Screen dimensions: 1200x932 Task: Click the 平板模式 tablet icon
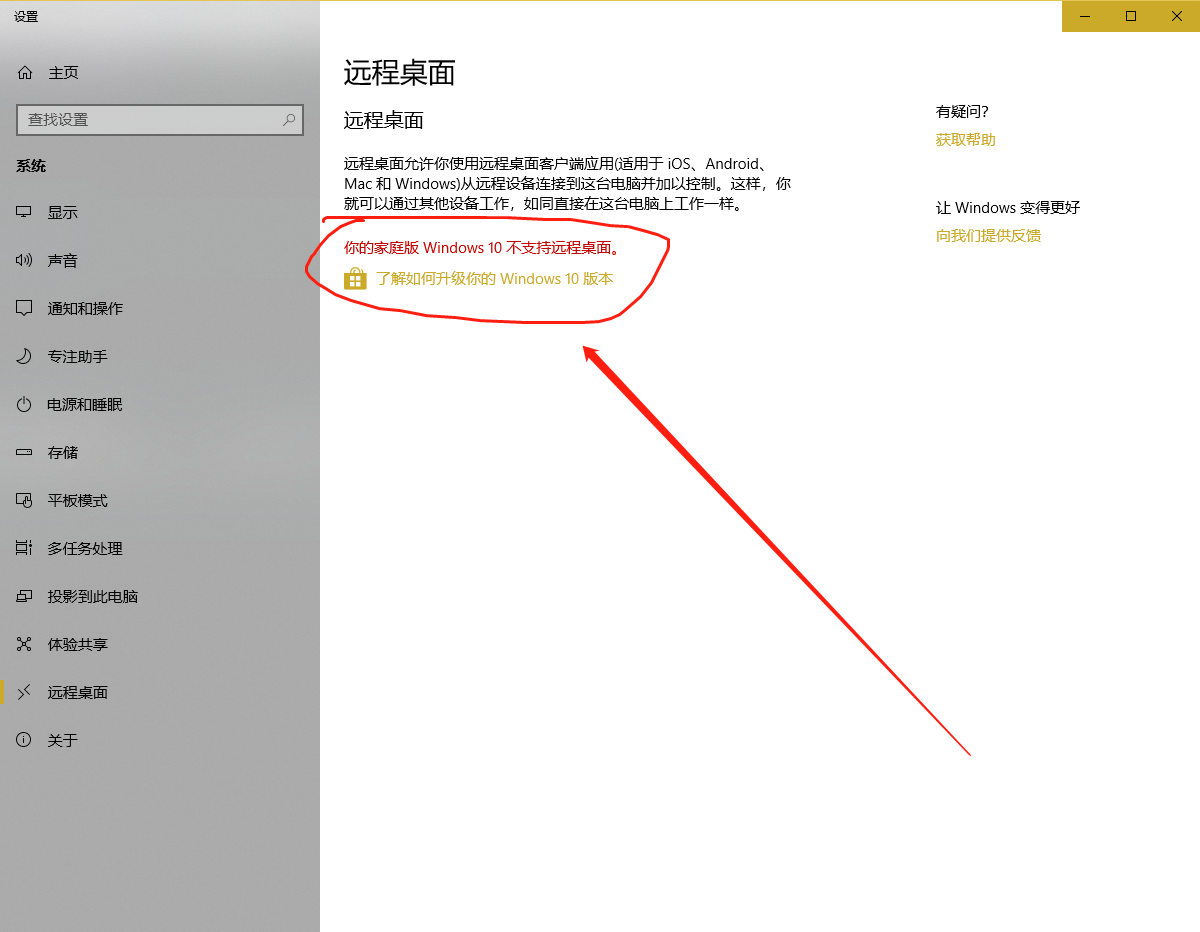click(25, 501)
